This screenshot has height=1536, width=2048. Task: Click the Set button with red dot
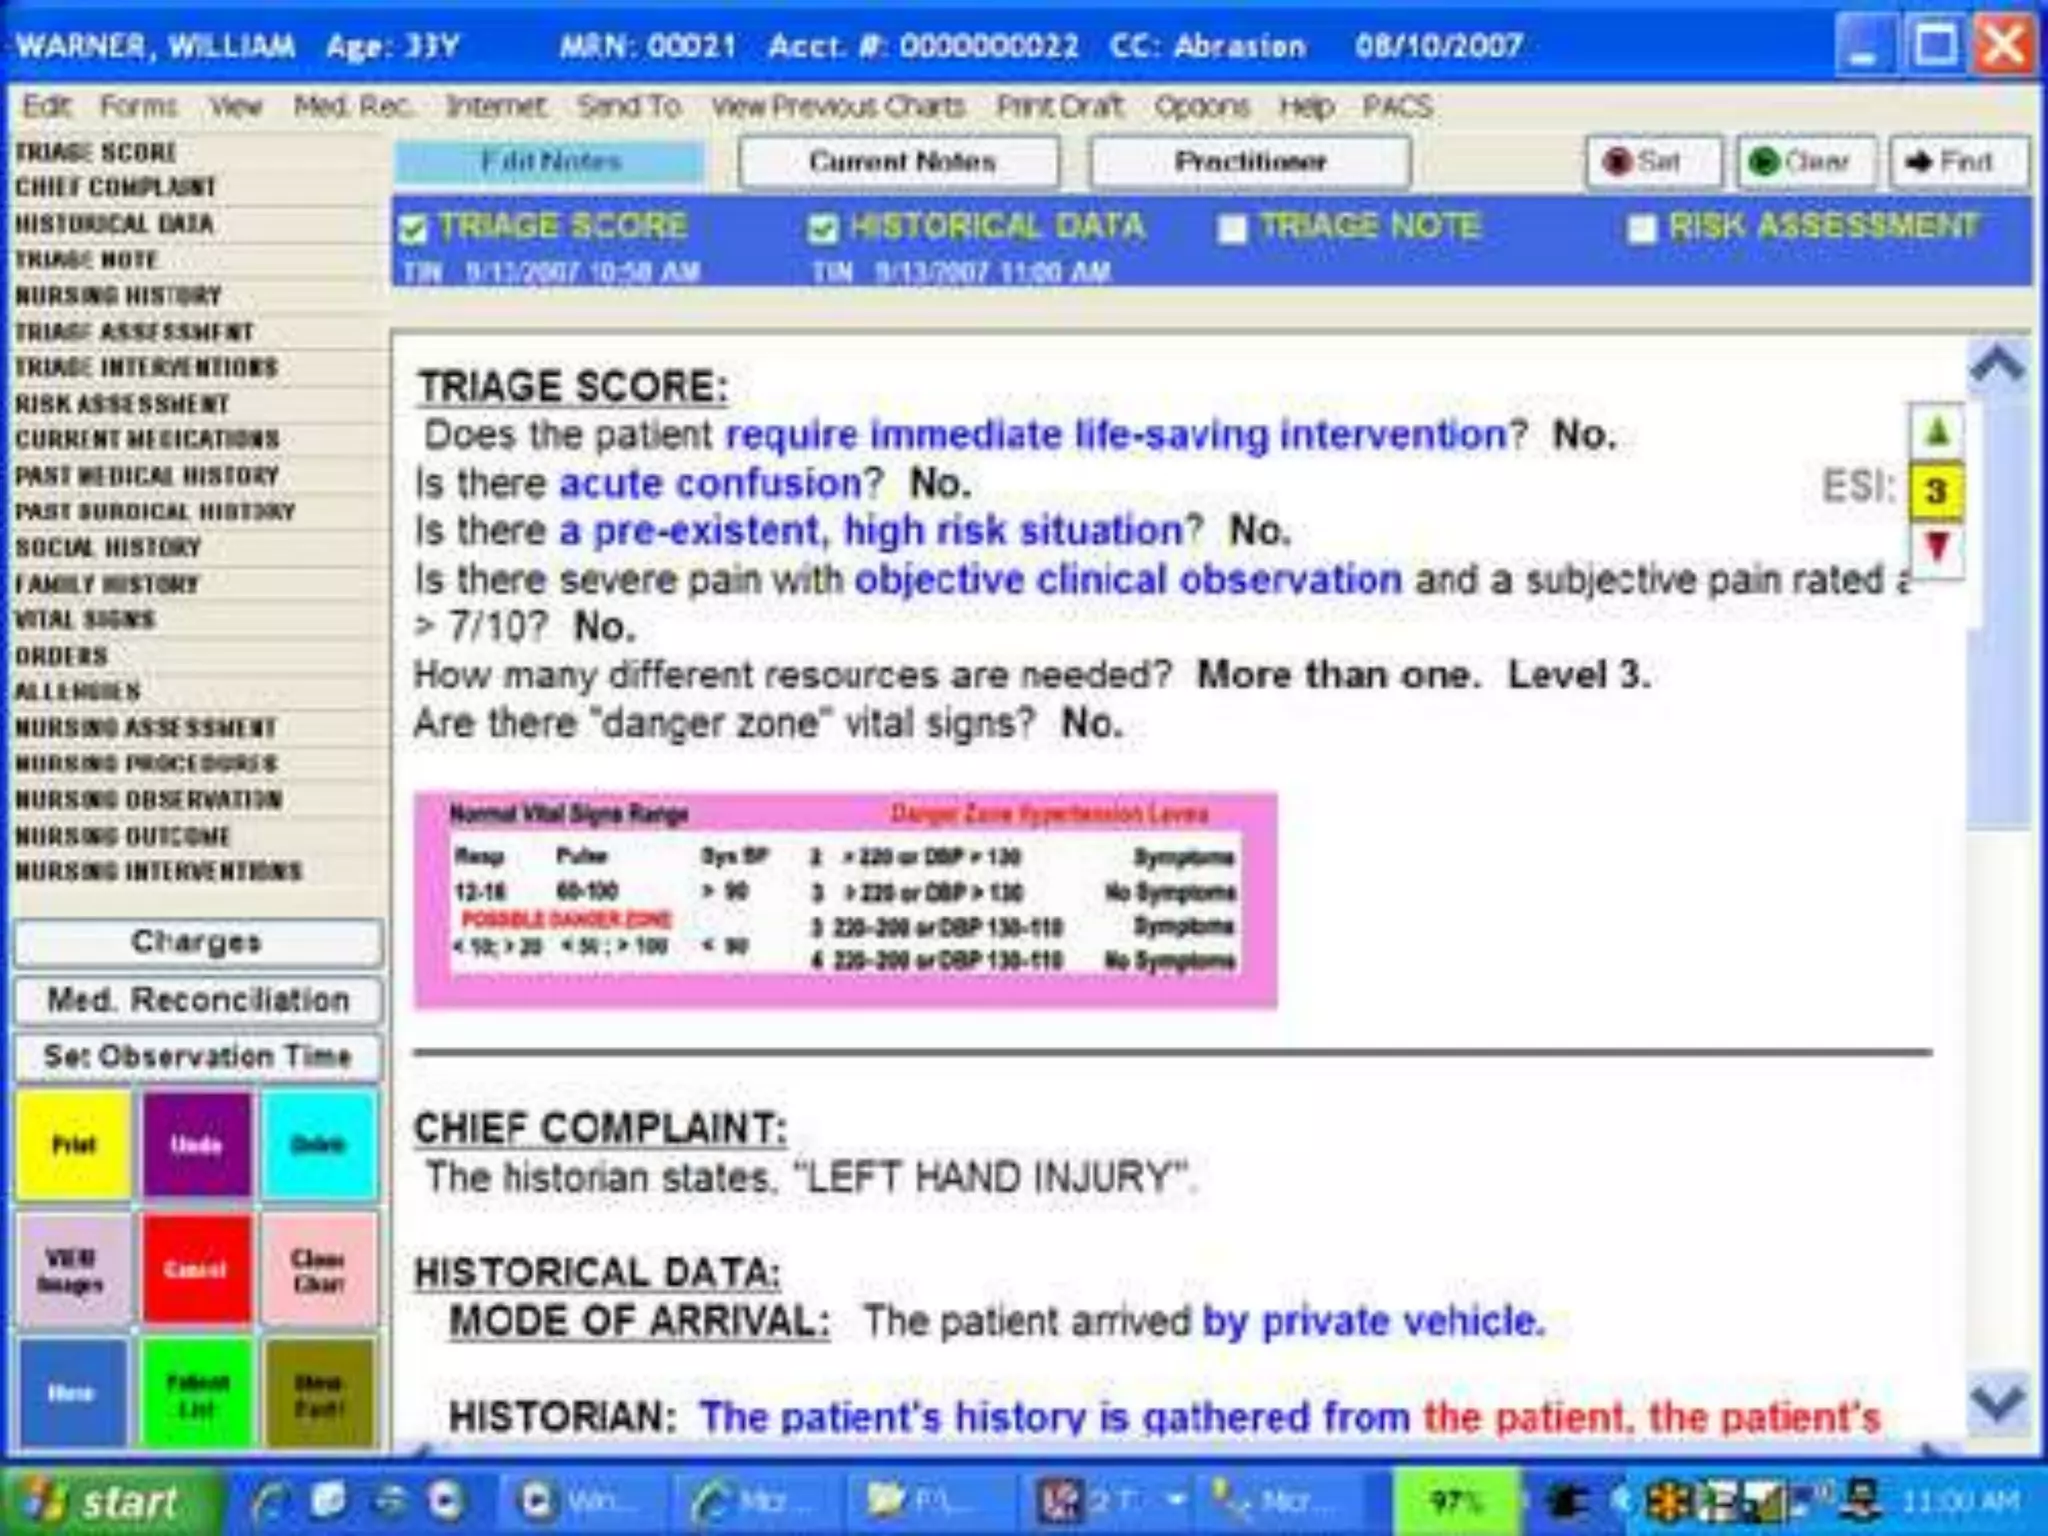(1654, 162)
